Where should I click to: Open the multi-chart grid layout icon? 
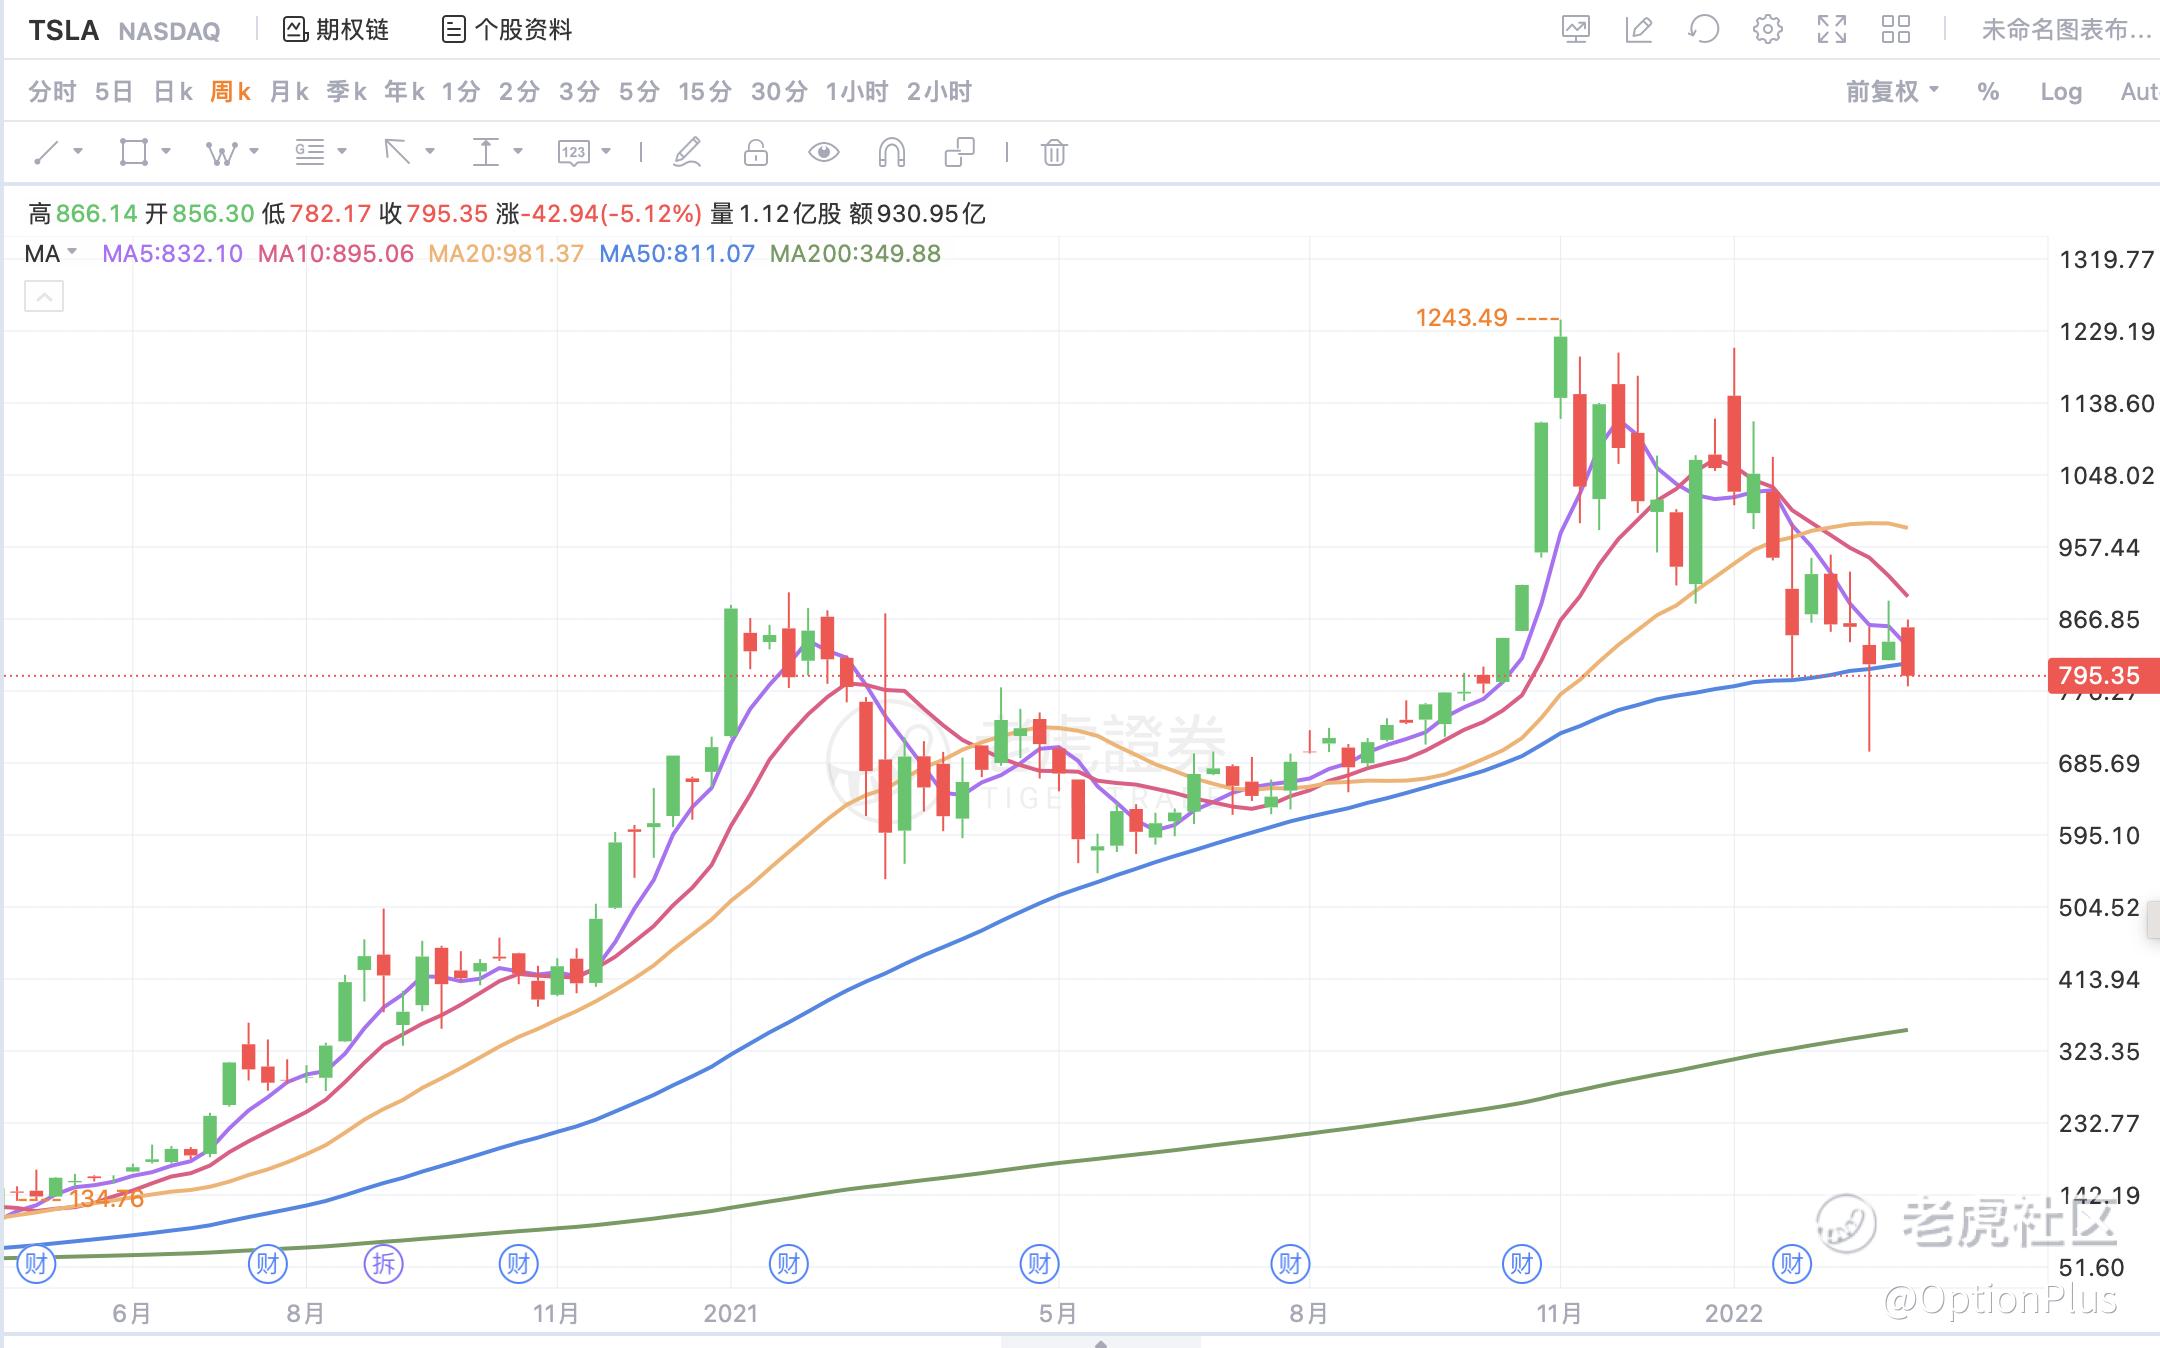click(1895, 30)
